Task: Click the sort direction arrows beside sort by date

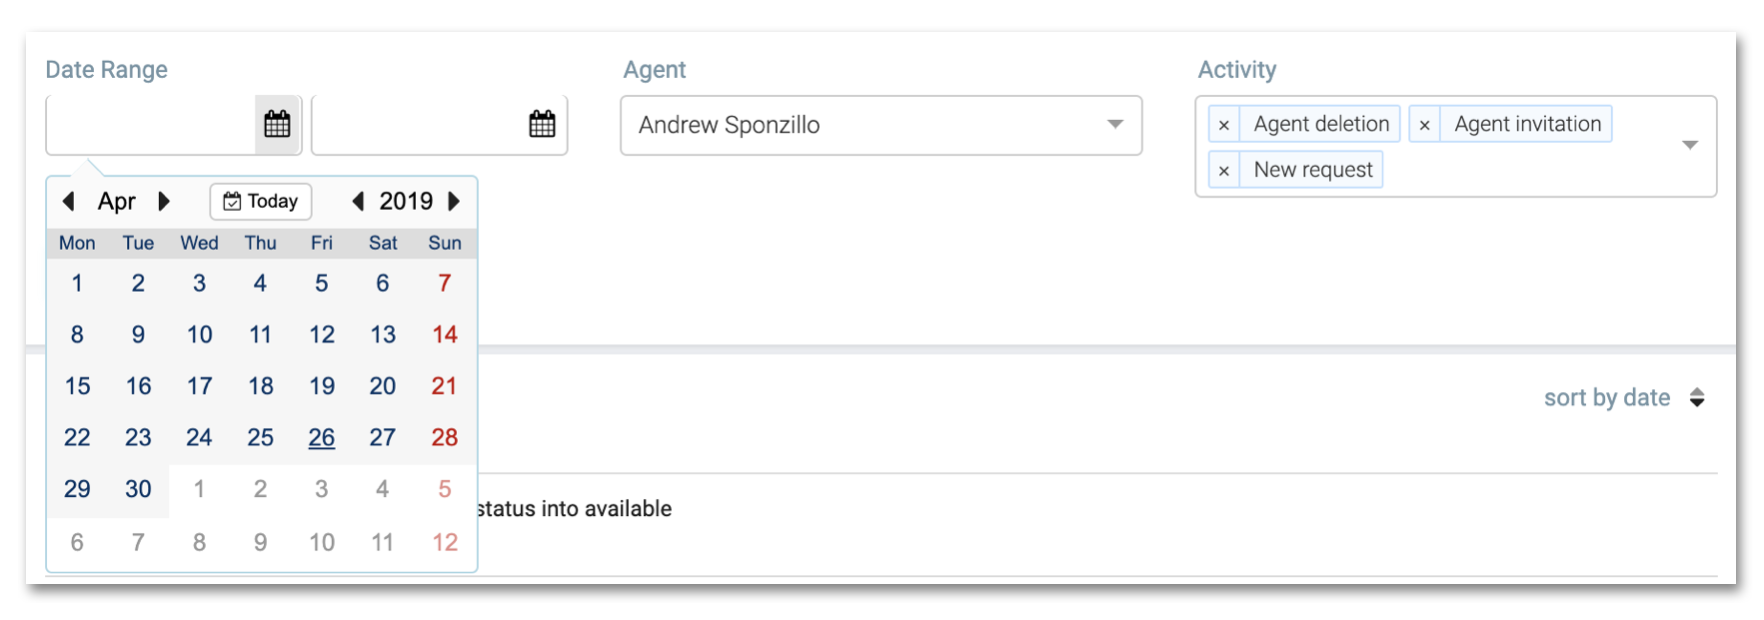Action: [x=1698, y=397]
